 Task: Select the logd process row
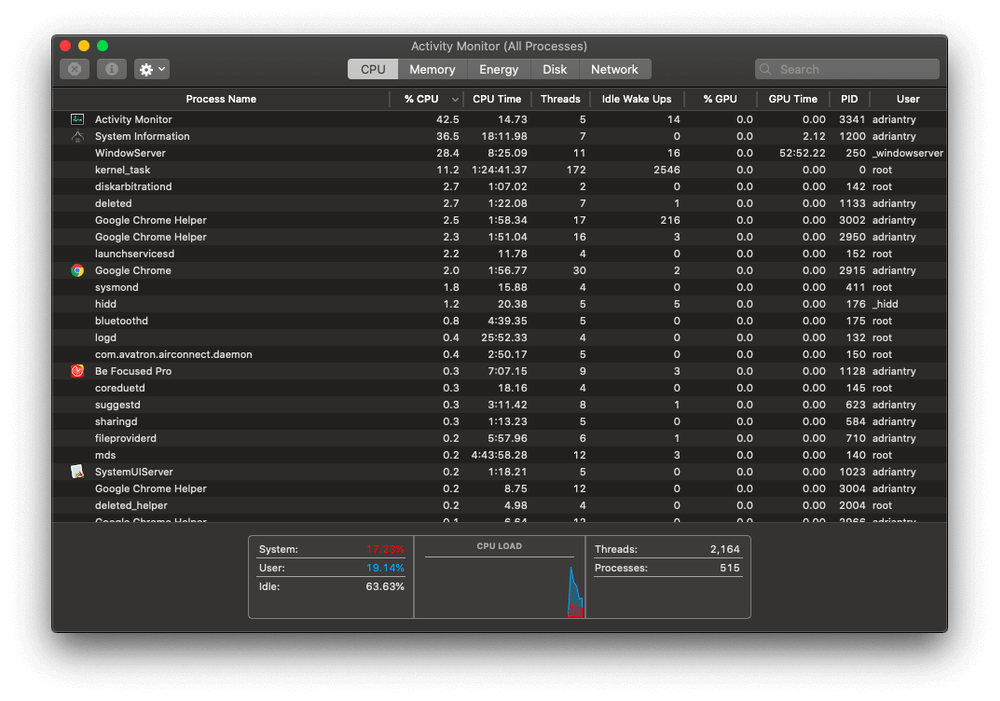499,337
